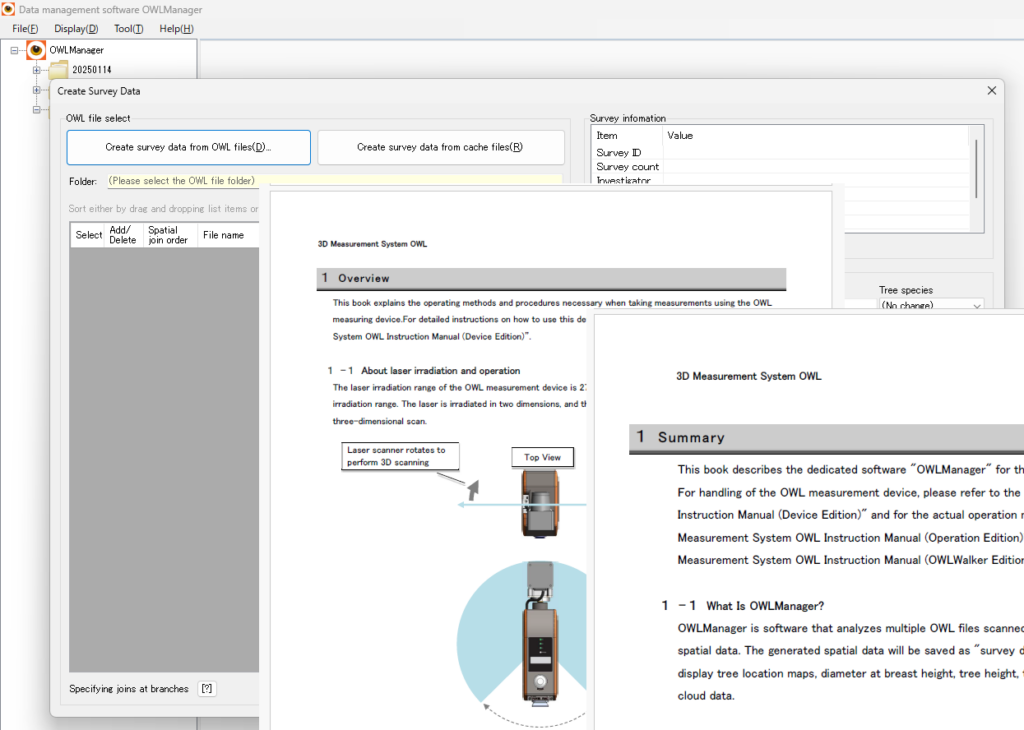
Task: Open the [?] help for branch joins
Action: [207, 688]
